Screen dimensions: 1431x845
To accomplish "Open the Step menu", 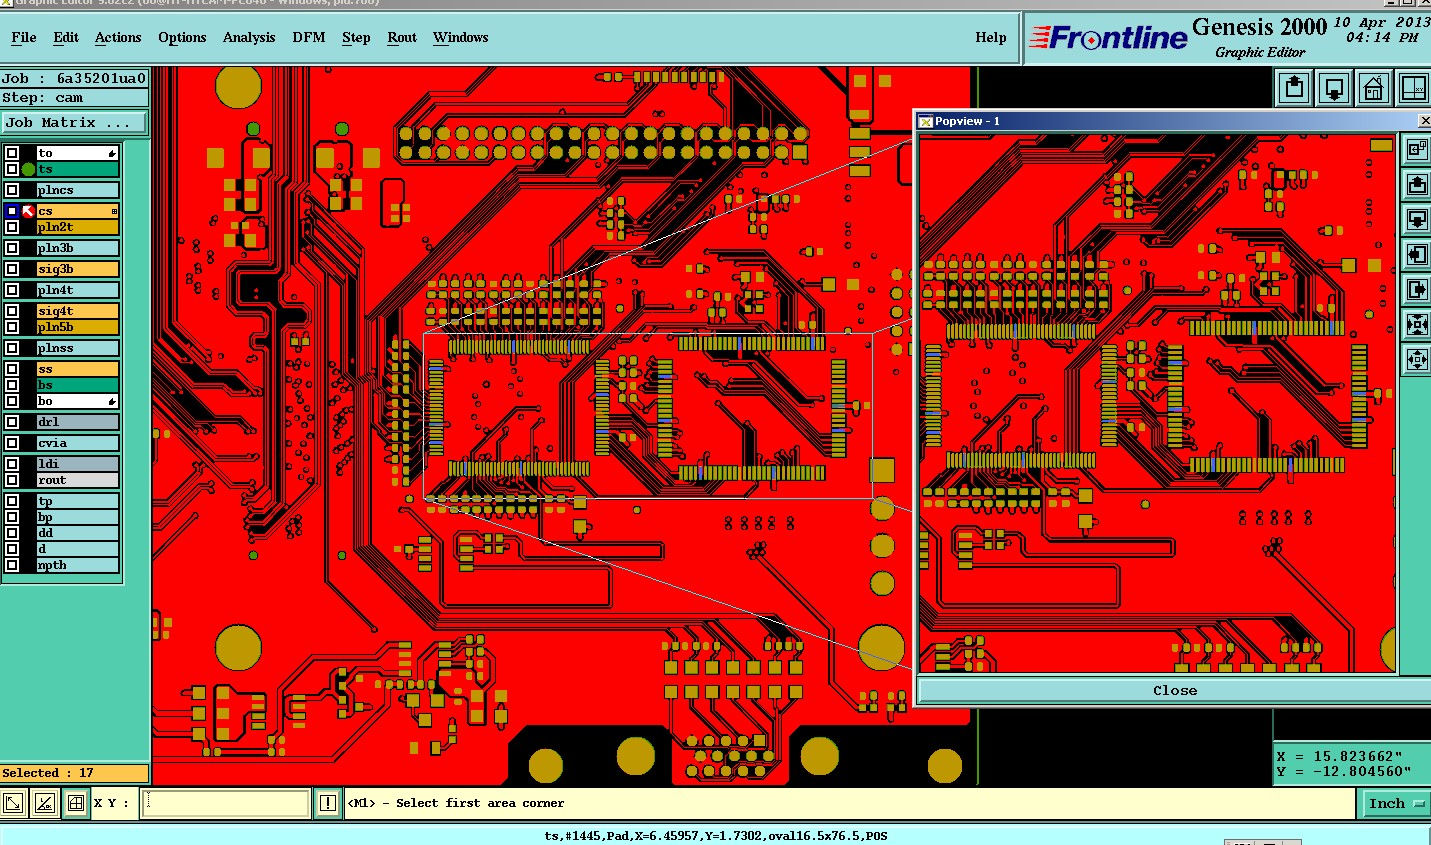I will [x=356, y=38].
